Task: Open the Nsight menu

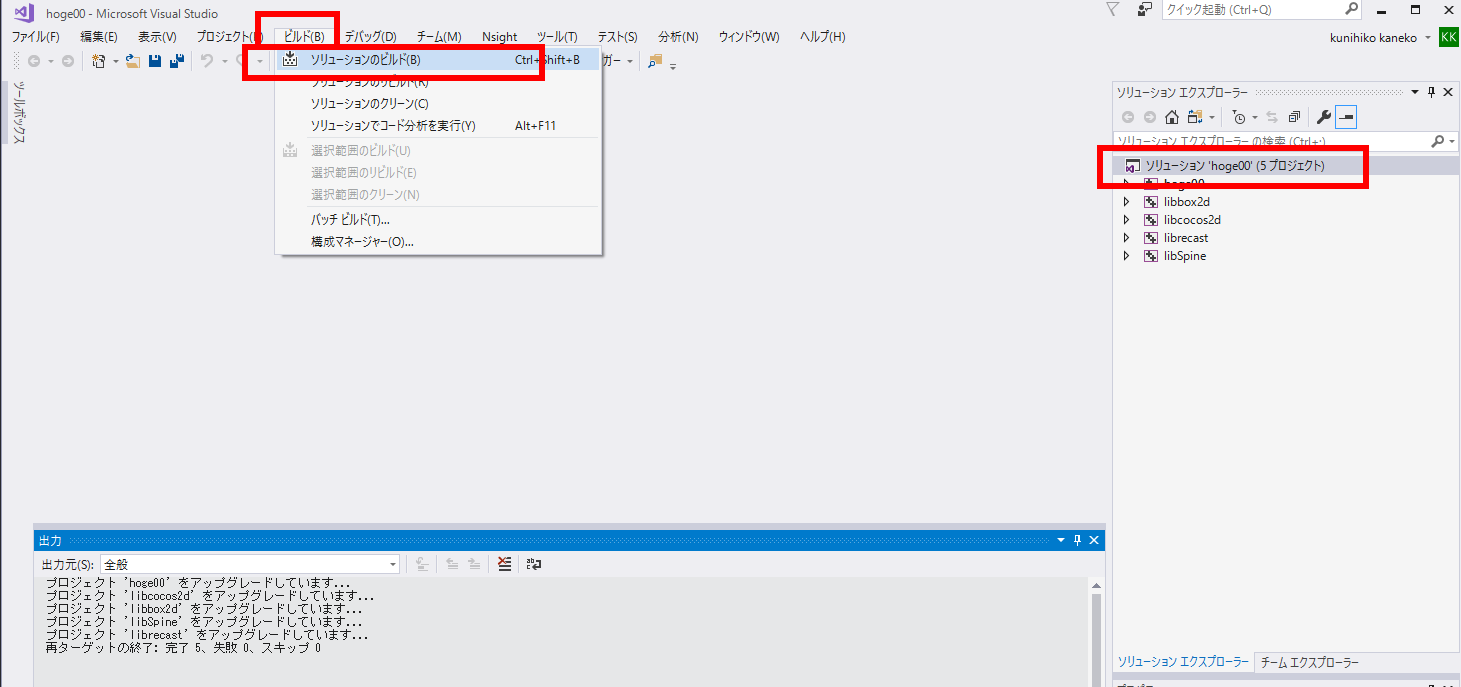Action: (499, 37)
